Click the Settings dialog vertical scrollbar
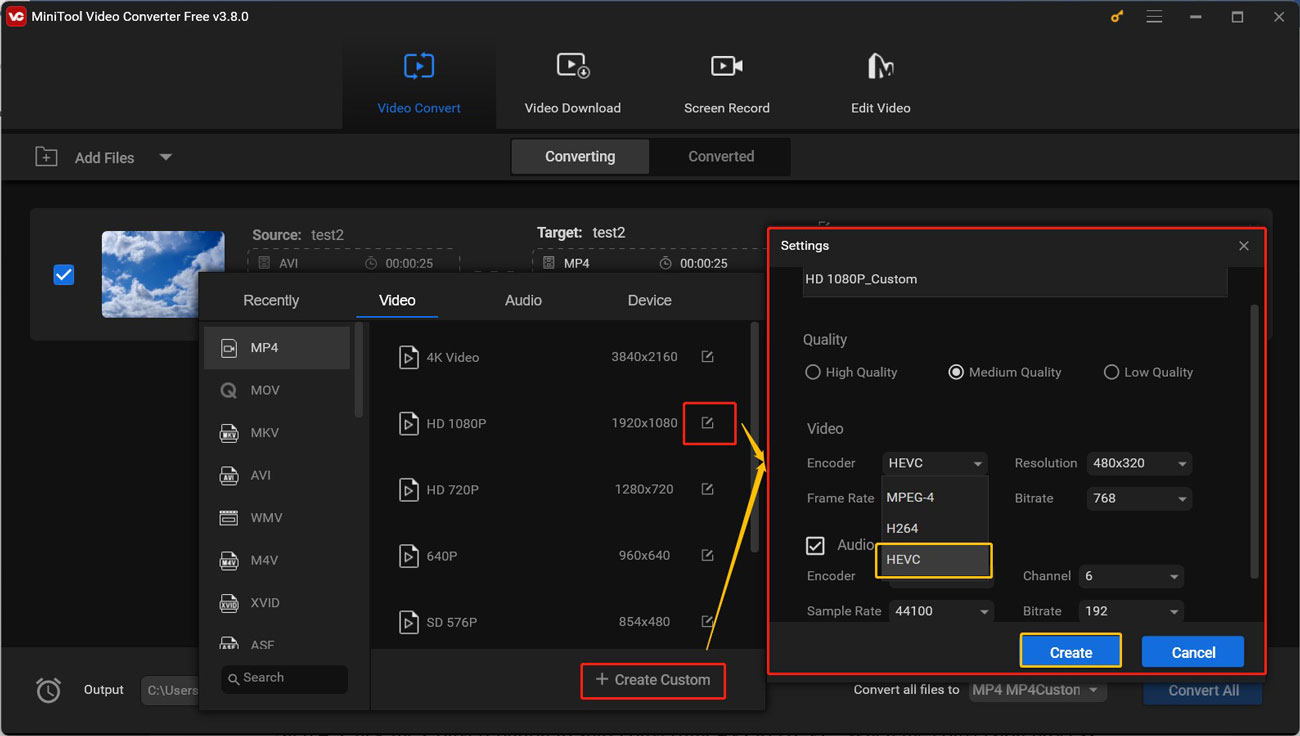The height and width of the screenshot is (736, 1300). point(1254,440)
